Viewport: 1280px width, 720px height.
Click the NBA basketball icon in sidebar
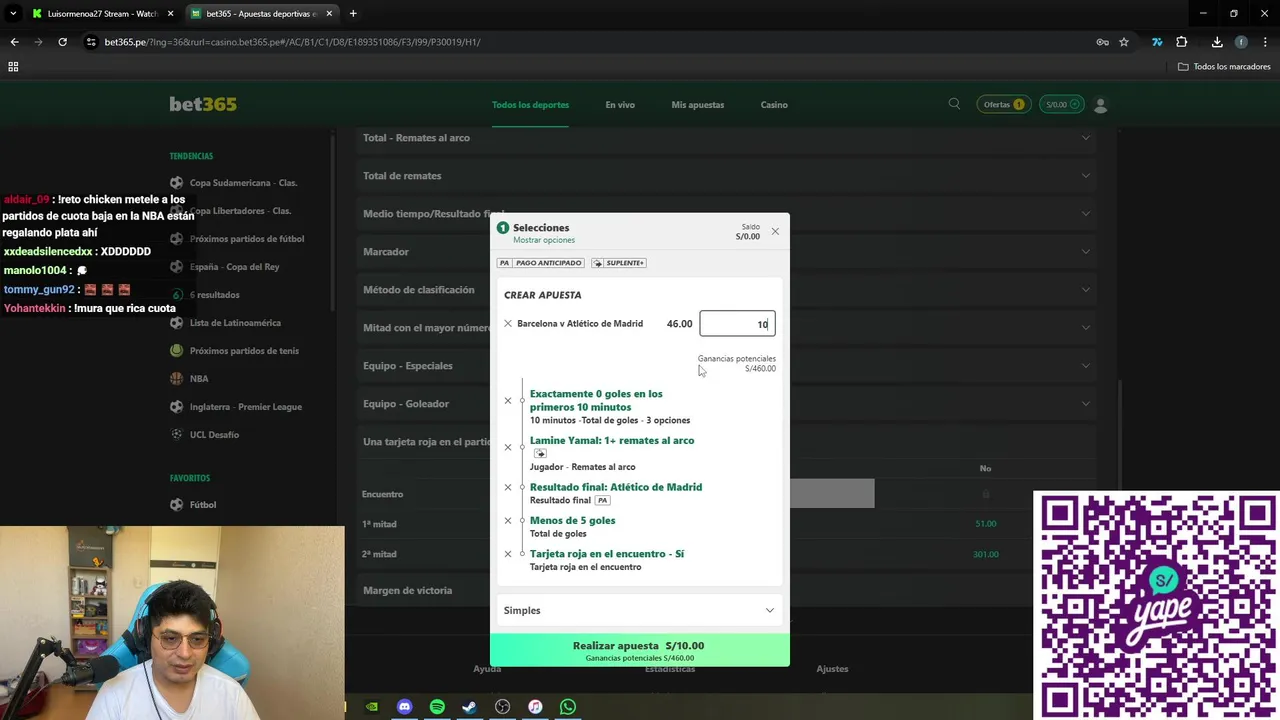pos(176,379)
